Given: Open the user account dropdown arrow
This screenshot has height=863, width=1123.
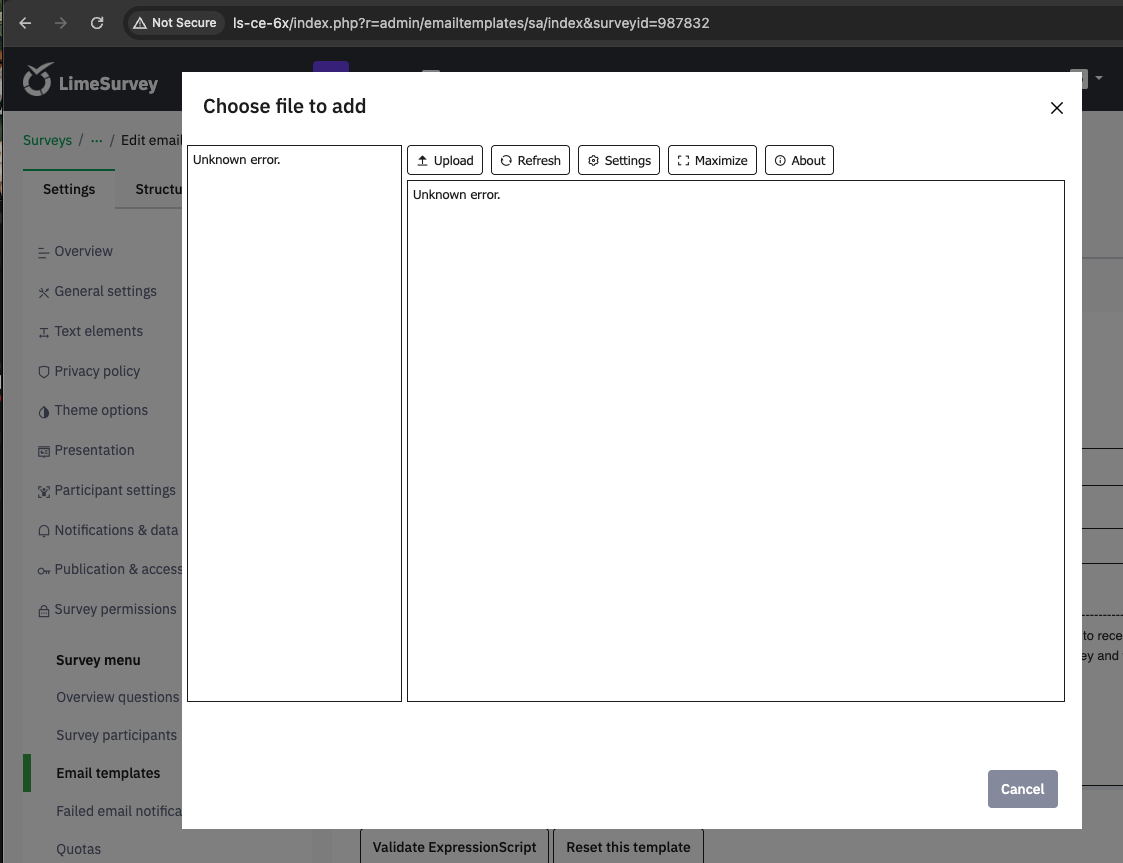Looking at the screenshot, I should [1099, 77].
